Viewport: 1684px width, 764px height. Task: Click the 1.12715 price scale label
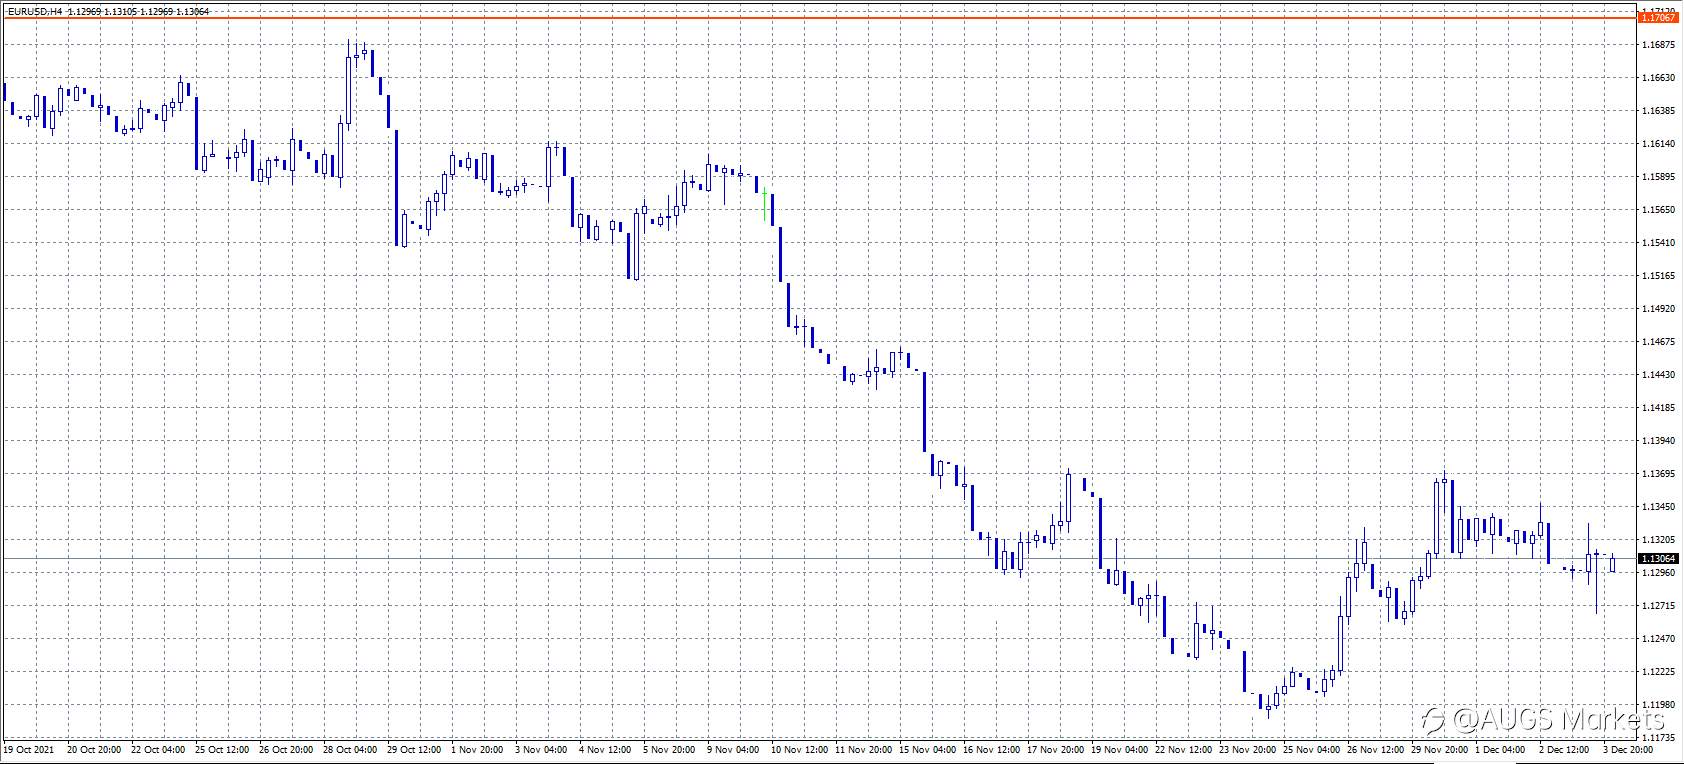(x=1657, y=606)
